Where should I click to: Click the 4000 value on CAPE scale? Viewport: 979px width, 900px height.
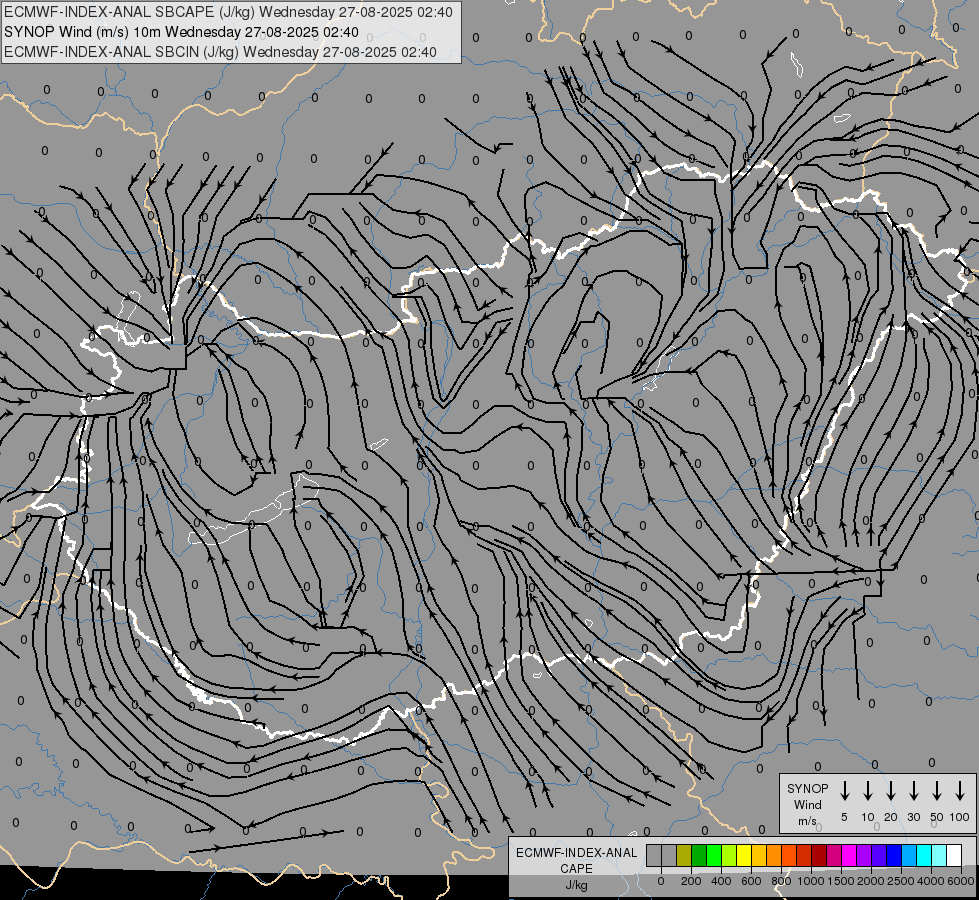pyautogui.click(x=931, y=881)
